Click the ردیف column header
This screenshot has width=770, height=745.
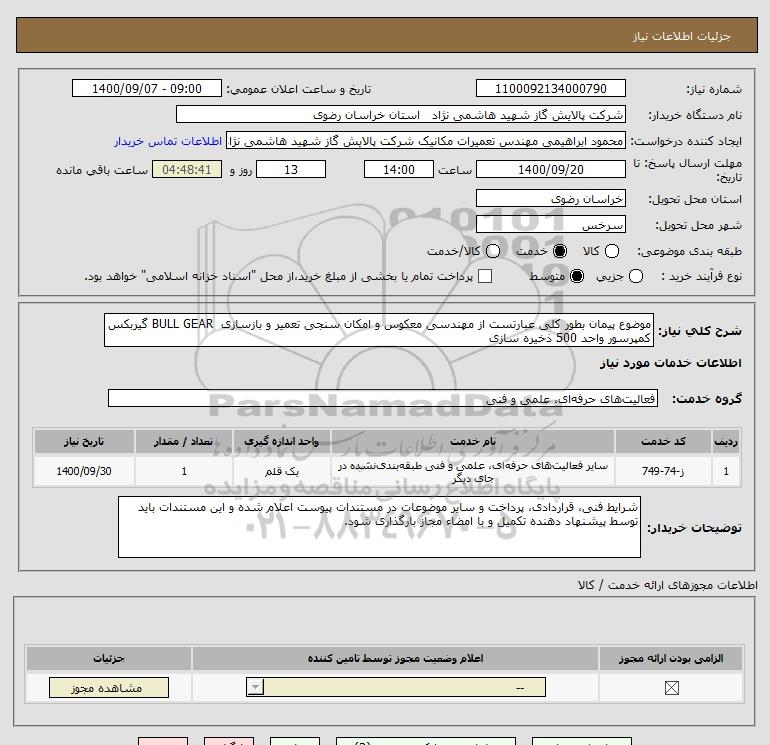(726, 441)
